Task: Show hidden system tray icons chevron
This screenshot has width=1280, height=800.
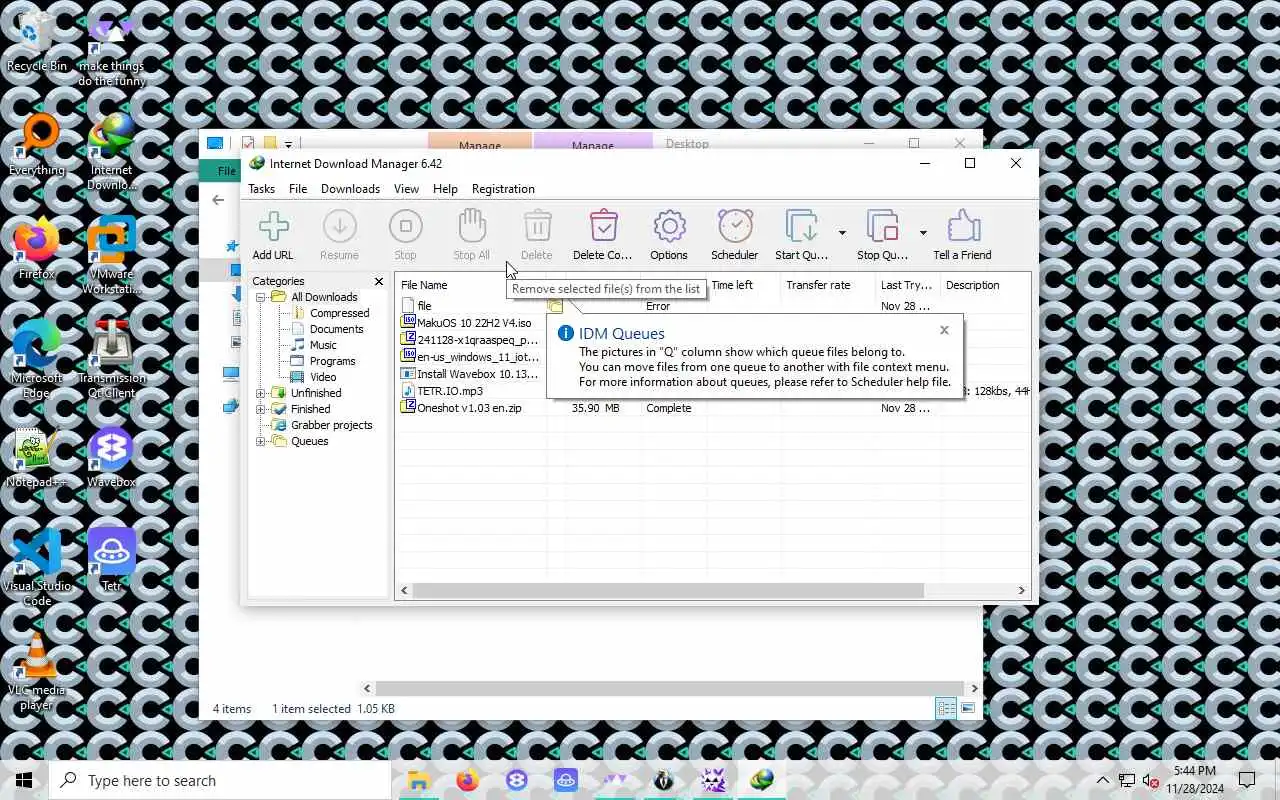Action: [x=1103, y=781]
